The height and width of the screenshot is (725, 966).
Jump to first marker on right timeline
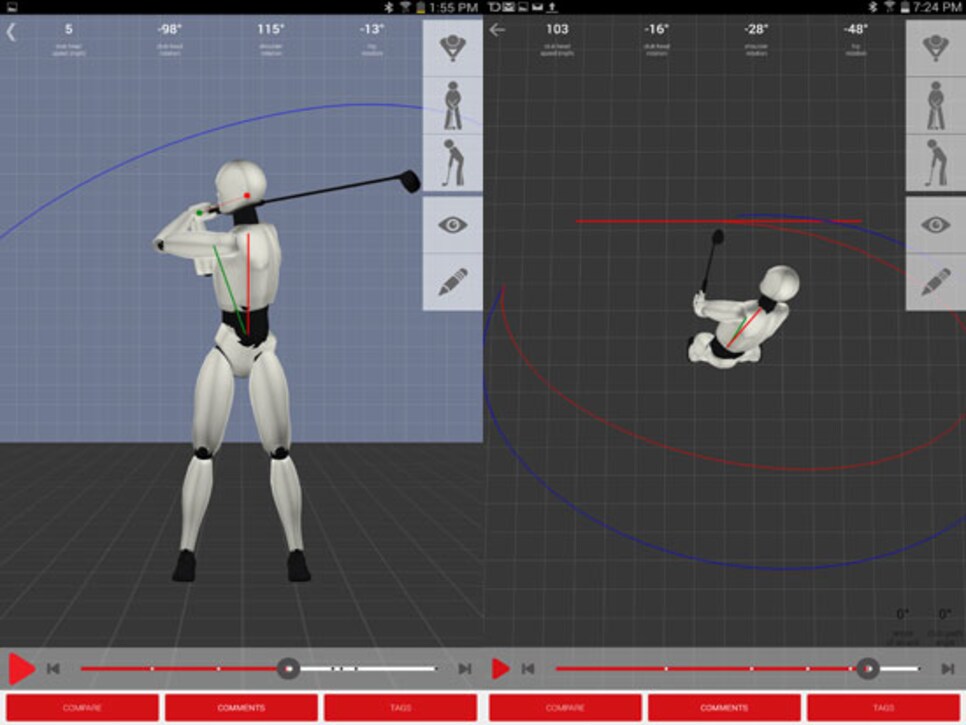coord(666,668)
